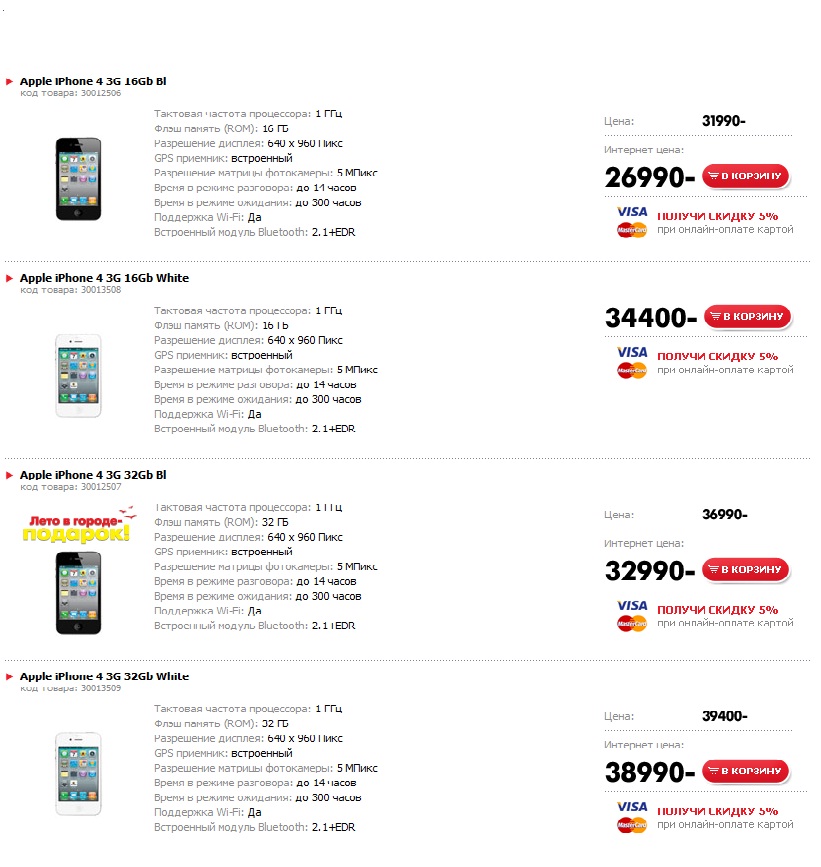
Task: Open Apple iPhone 4 3G 32Gb Bl link
Action: point(93,475)
